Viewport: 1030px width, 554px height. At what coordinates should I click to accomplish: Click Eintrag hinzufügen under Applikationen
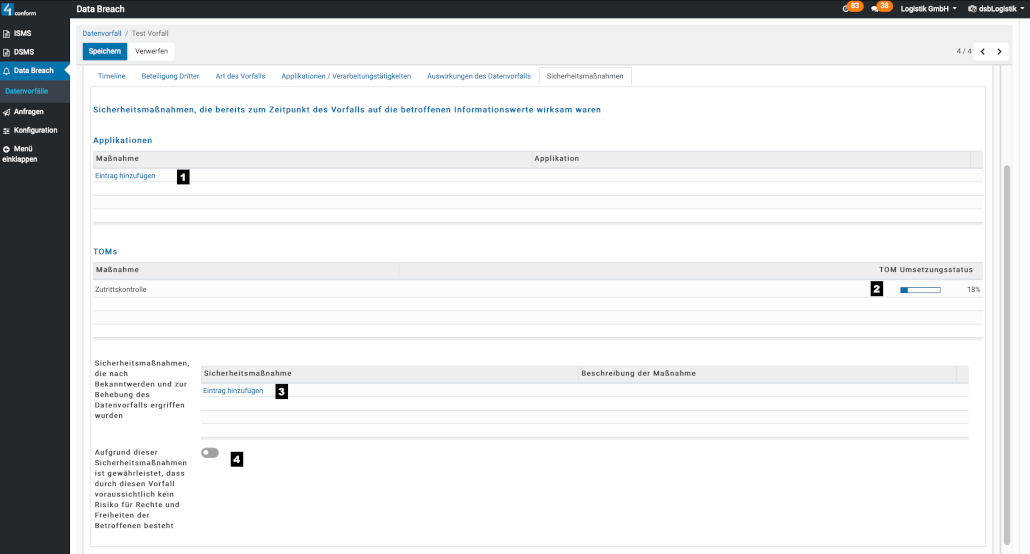click(x=125, y=176)
